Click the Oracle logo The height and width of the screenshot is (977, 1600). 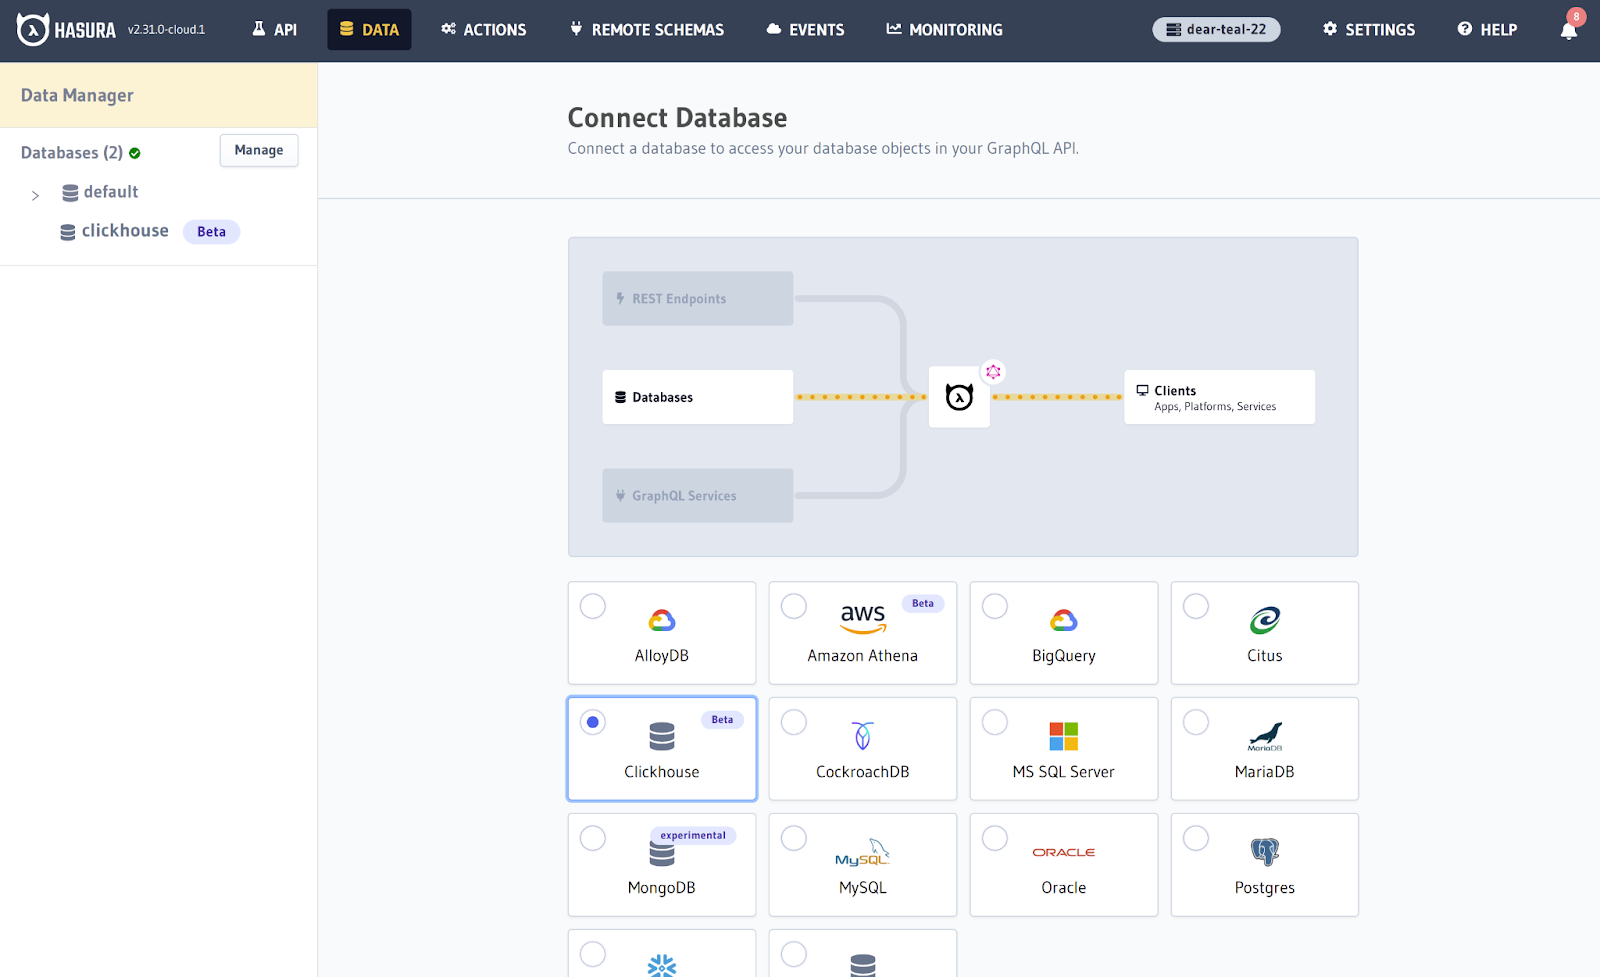(x=1064, y=852)
